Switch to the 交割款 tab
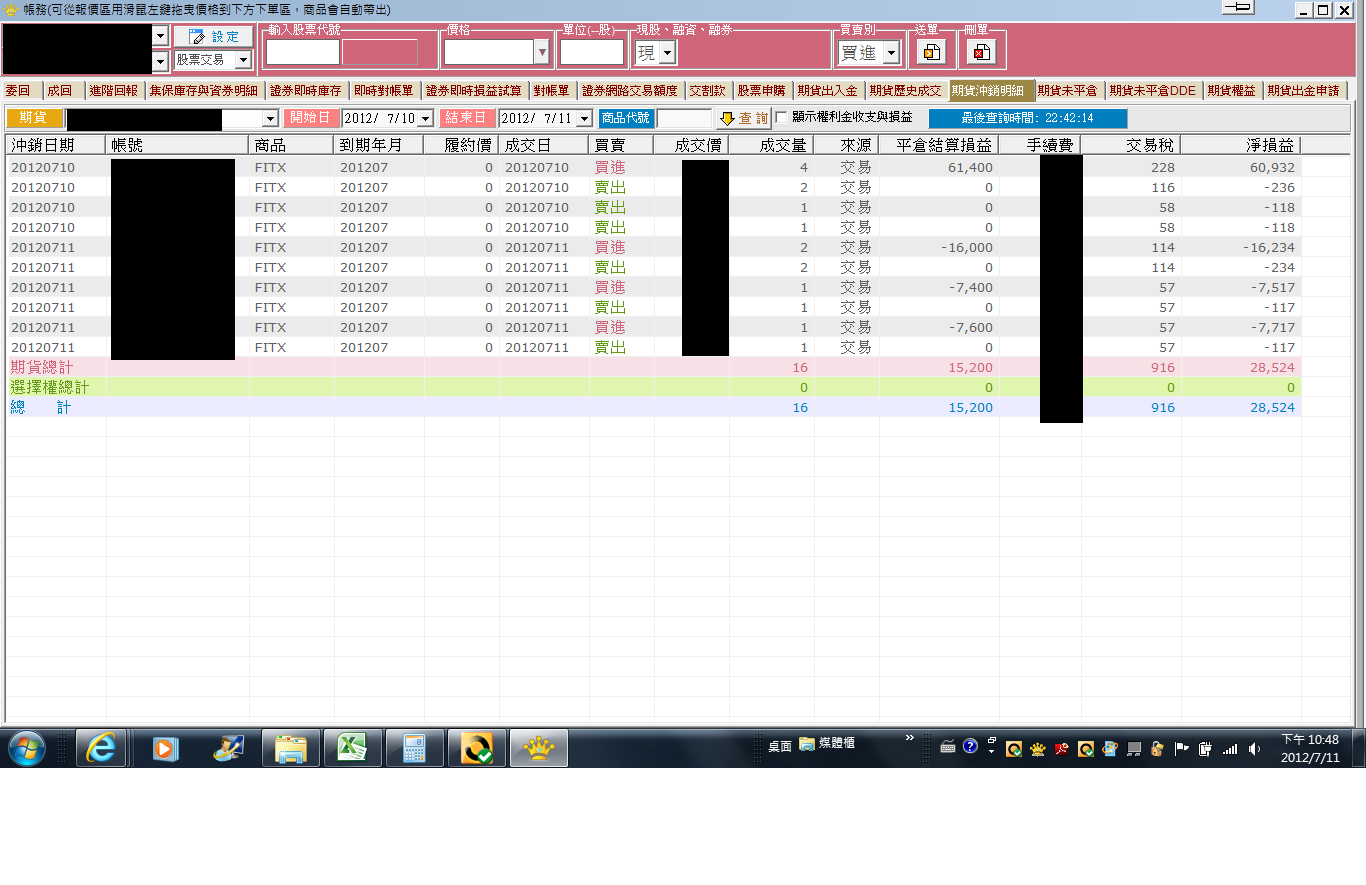The image size is (1366, 885). click(x=708, y=90)
